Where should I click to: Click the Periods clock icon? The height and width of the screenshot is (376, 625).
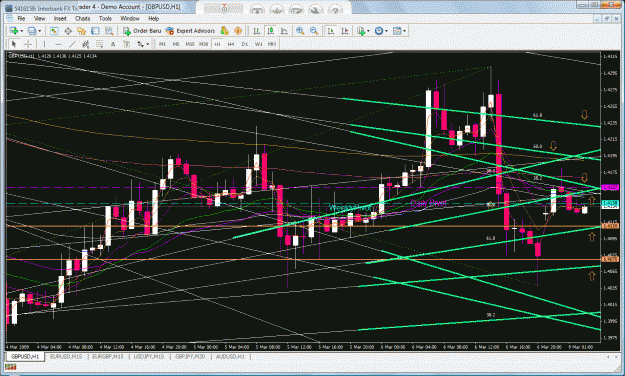pyautogui.click(x=379, y=31)
